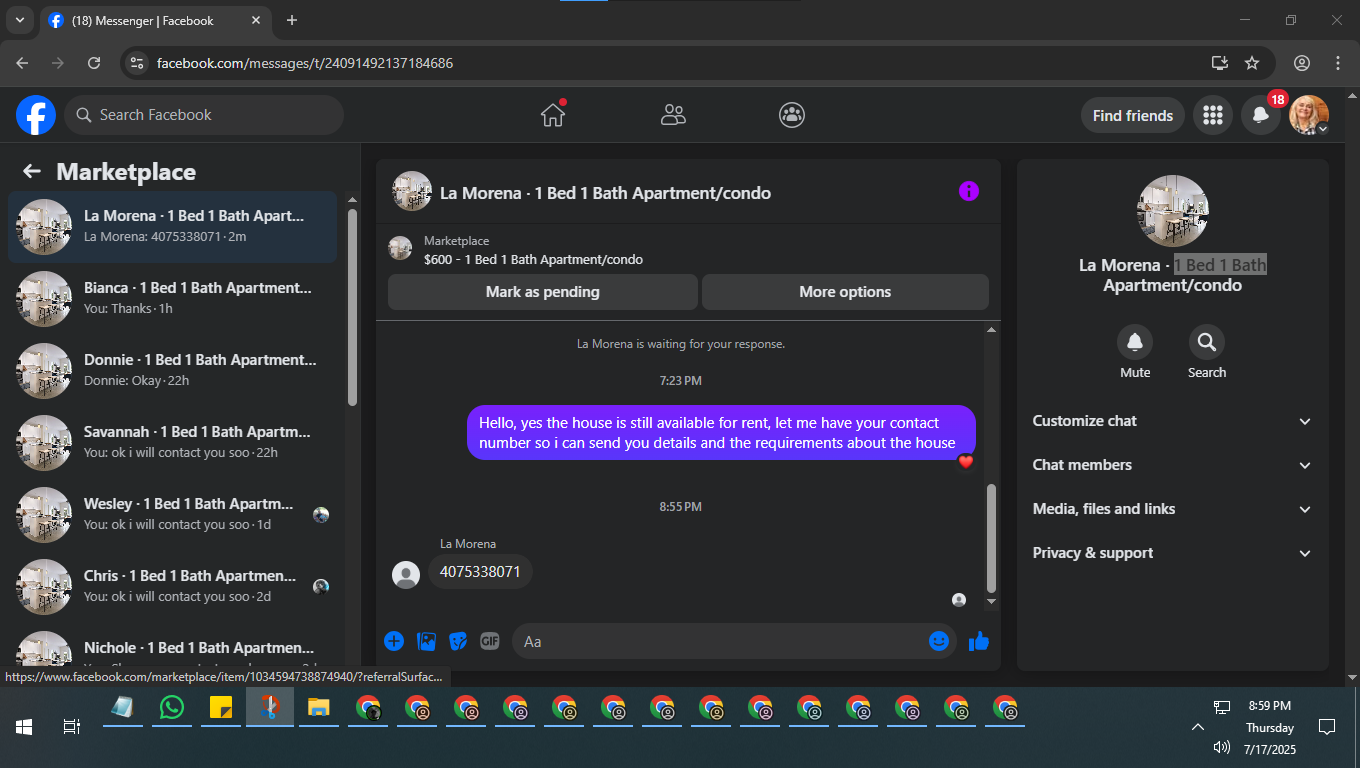
Task: Open a new Chrome tab
Action: pos(292,20)
